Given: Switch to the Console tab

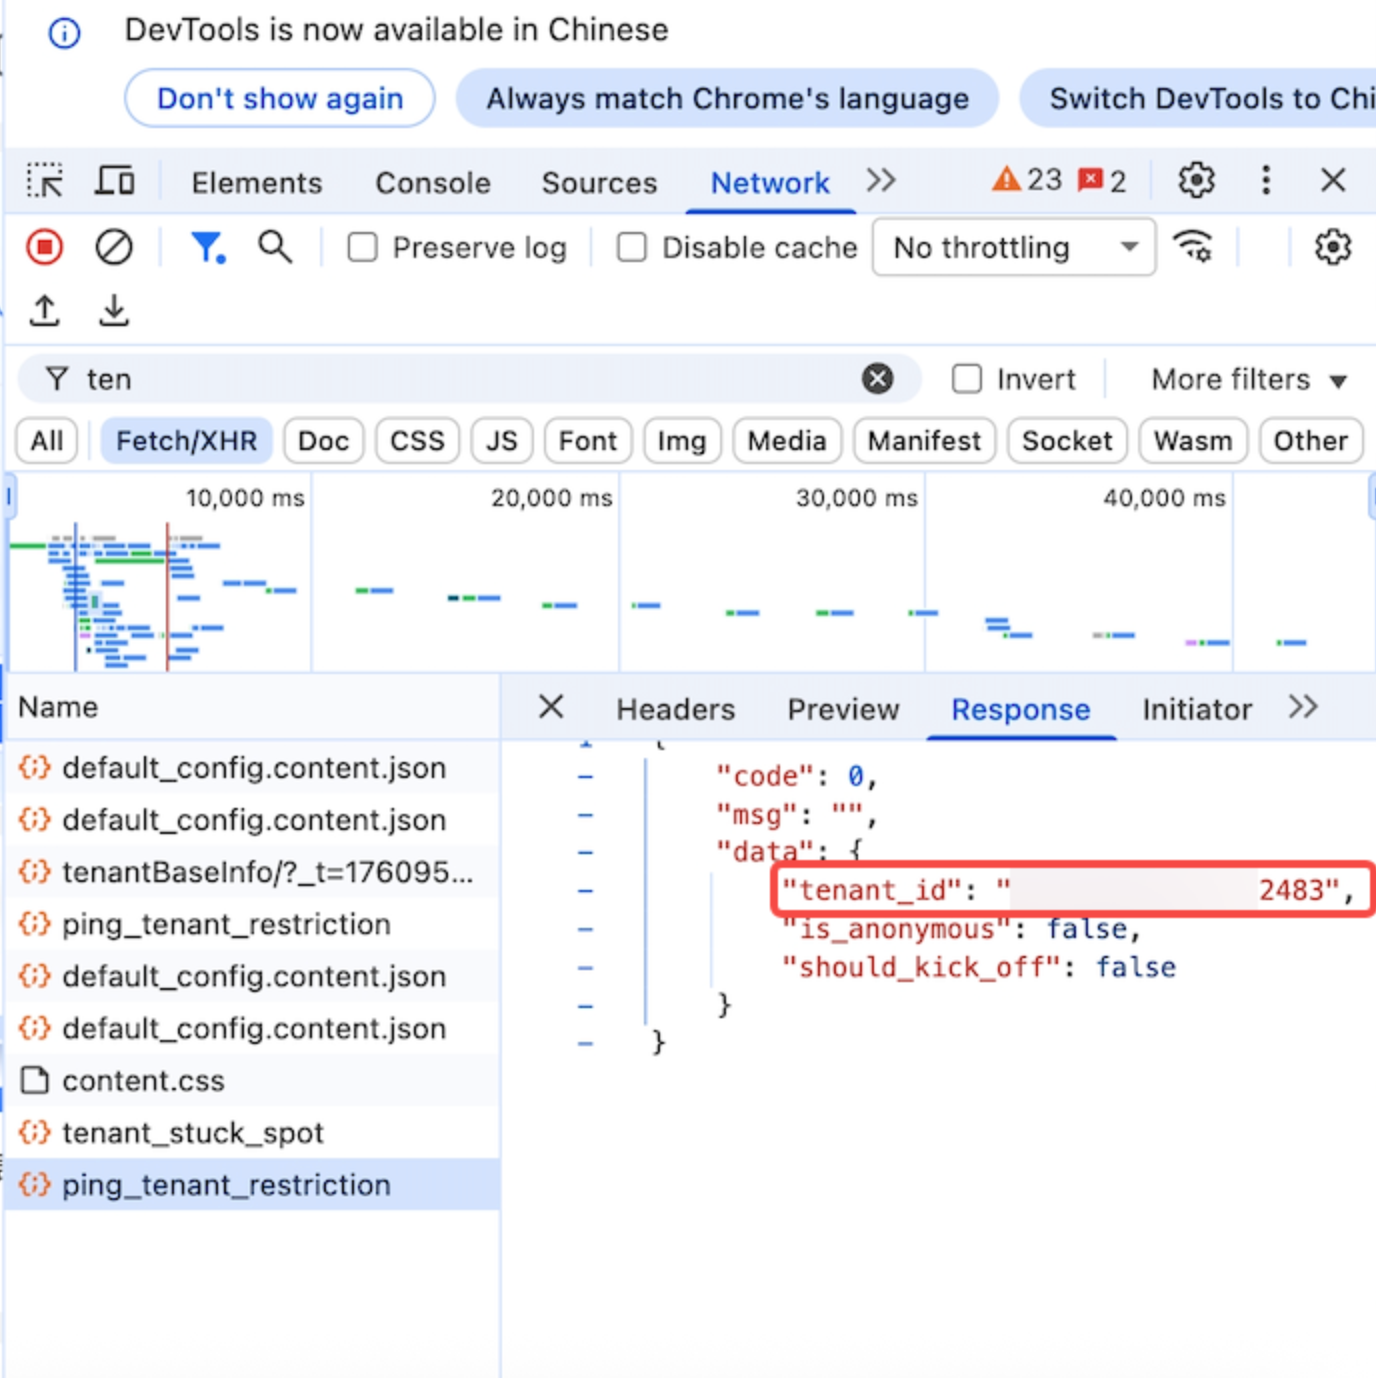Looking at the screenshot, I should [x=433, y=183].
